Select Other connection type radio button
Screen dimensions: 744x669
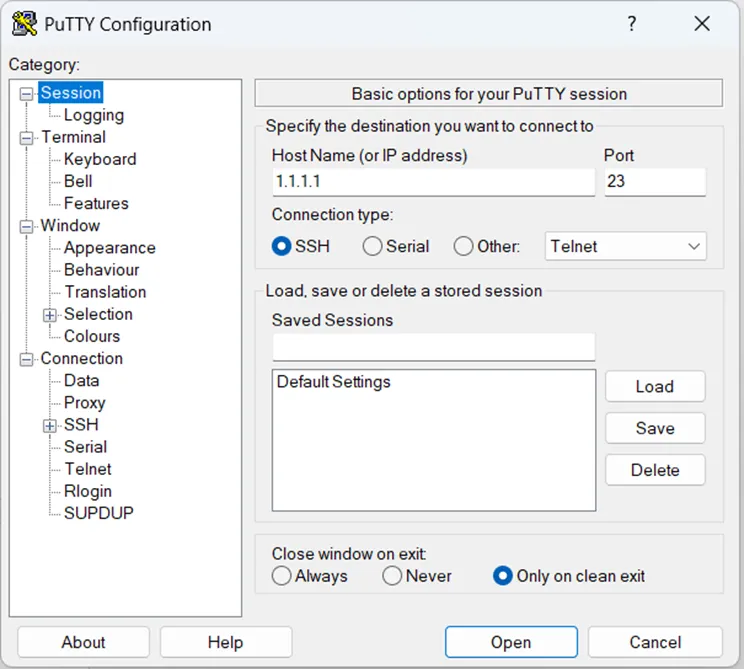tap(463, 246)
